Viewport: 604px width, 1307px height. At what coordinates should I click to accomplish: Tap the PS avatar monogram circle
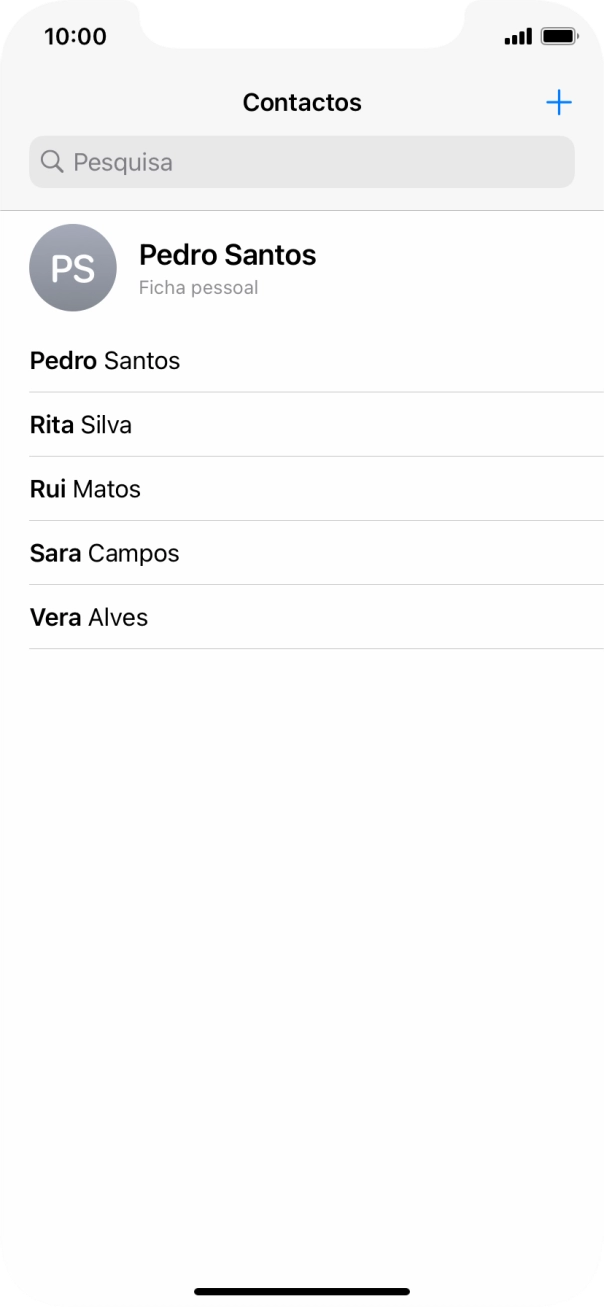(73, 268)
